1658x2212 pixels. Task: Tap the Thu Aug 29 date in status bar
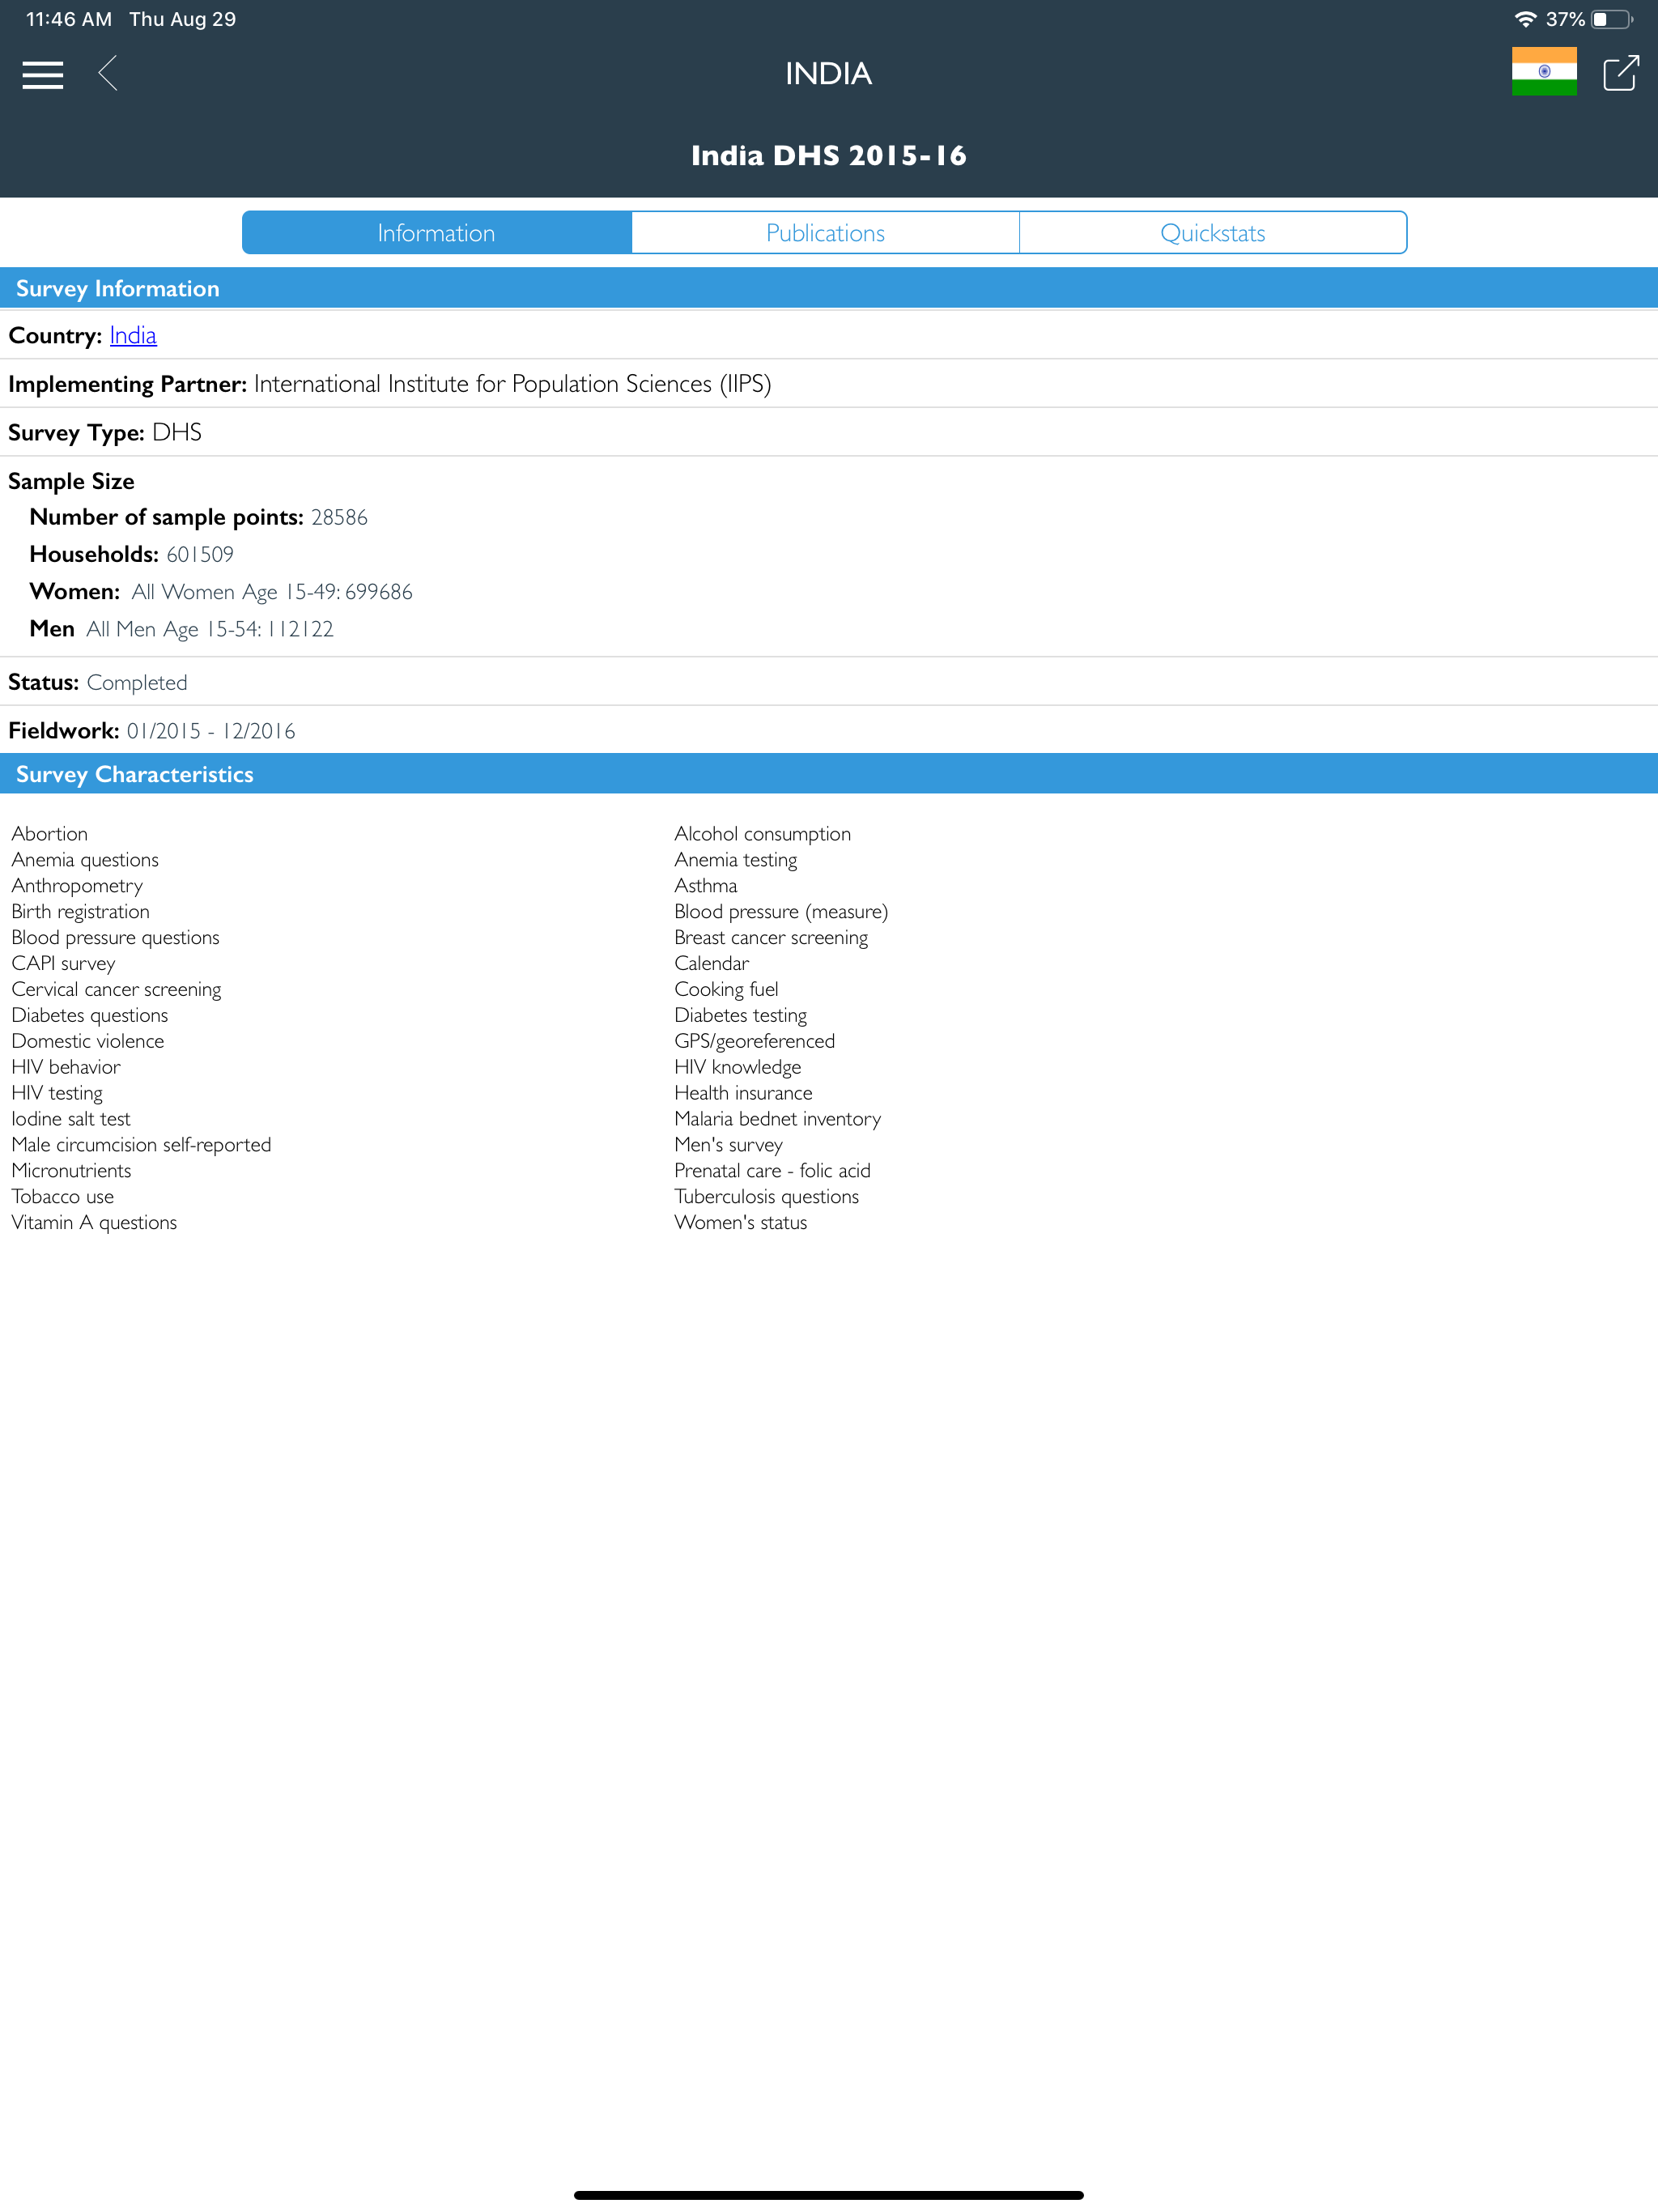(x=182, y=19)
